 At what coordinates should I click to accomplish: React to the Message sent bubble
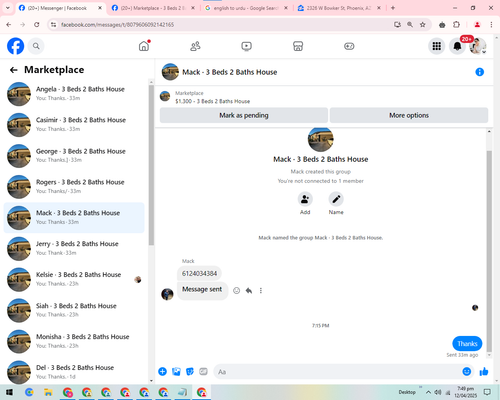click(x=236, y=291)
